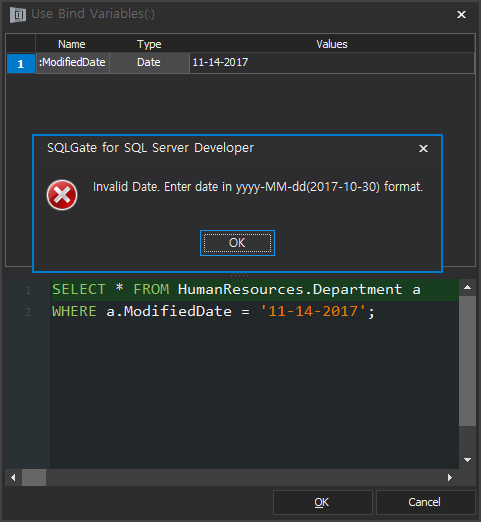Click the horizontal scroll right arrow
Viewport: 481px width, 522px height.
coord(450,477)
